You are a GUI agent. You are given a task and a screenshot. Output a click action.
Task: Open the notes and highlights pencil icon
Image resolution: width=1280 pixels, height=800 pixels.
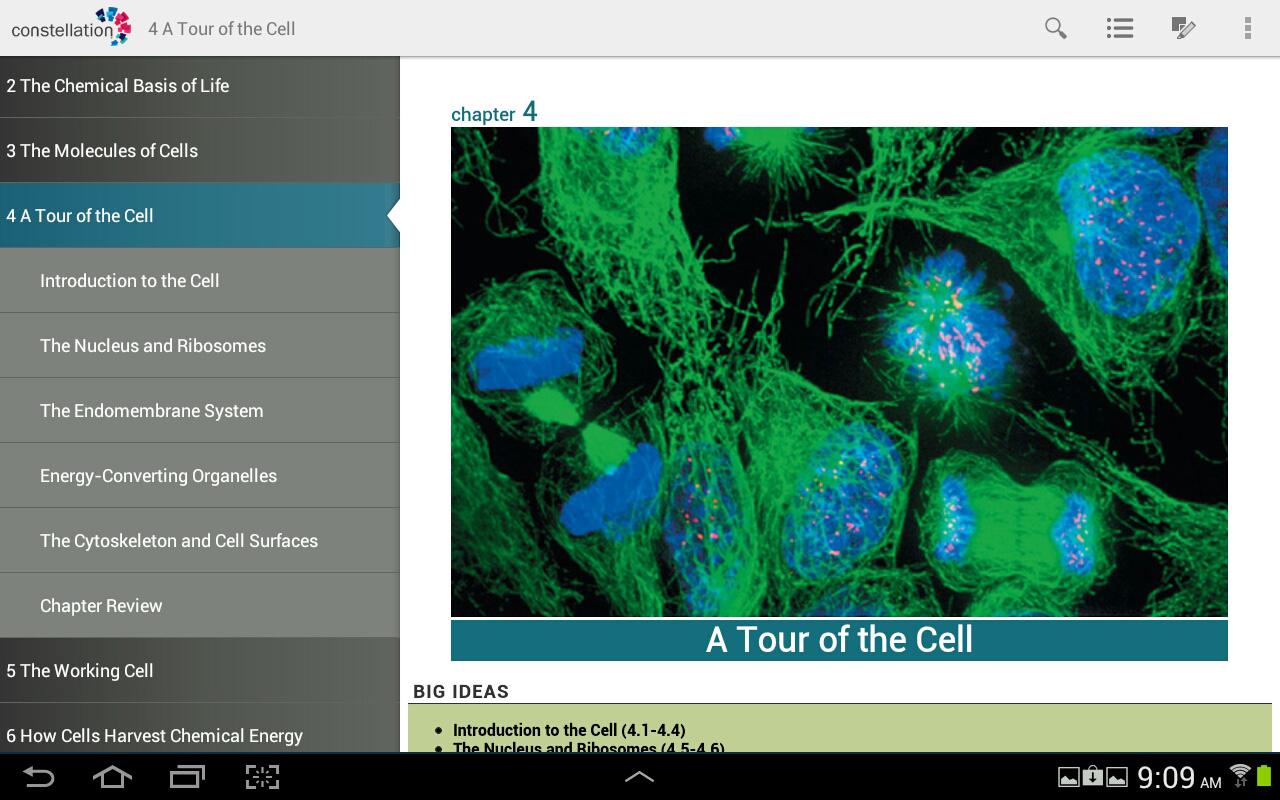(x=1183, y=28)
